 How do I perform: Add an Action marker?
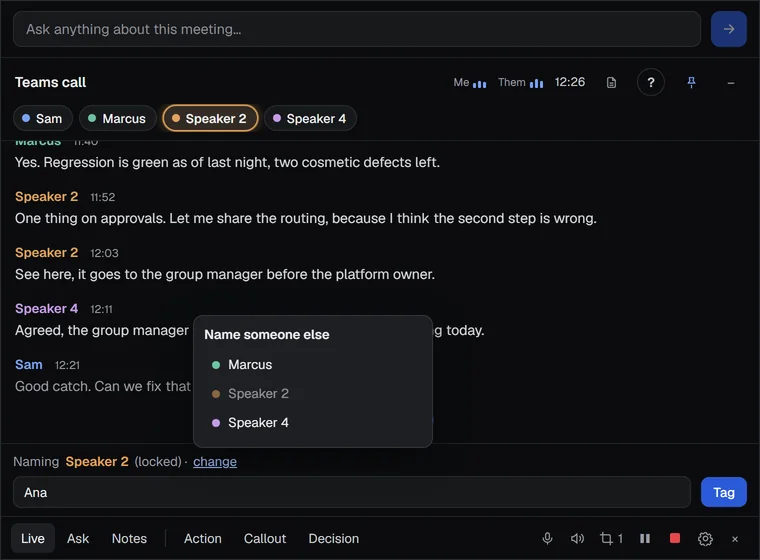click(x=203, y=539)
